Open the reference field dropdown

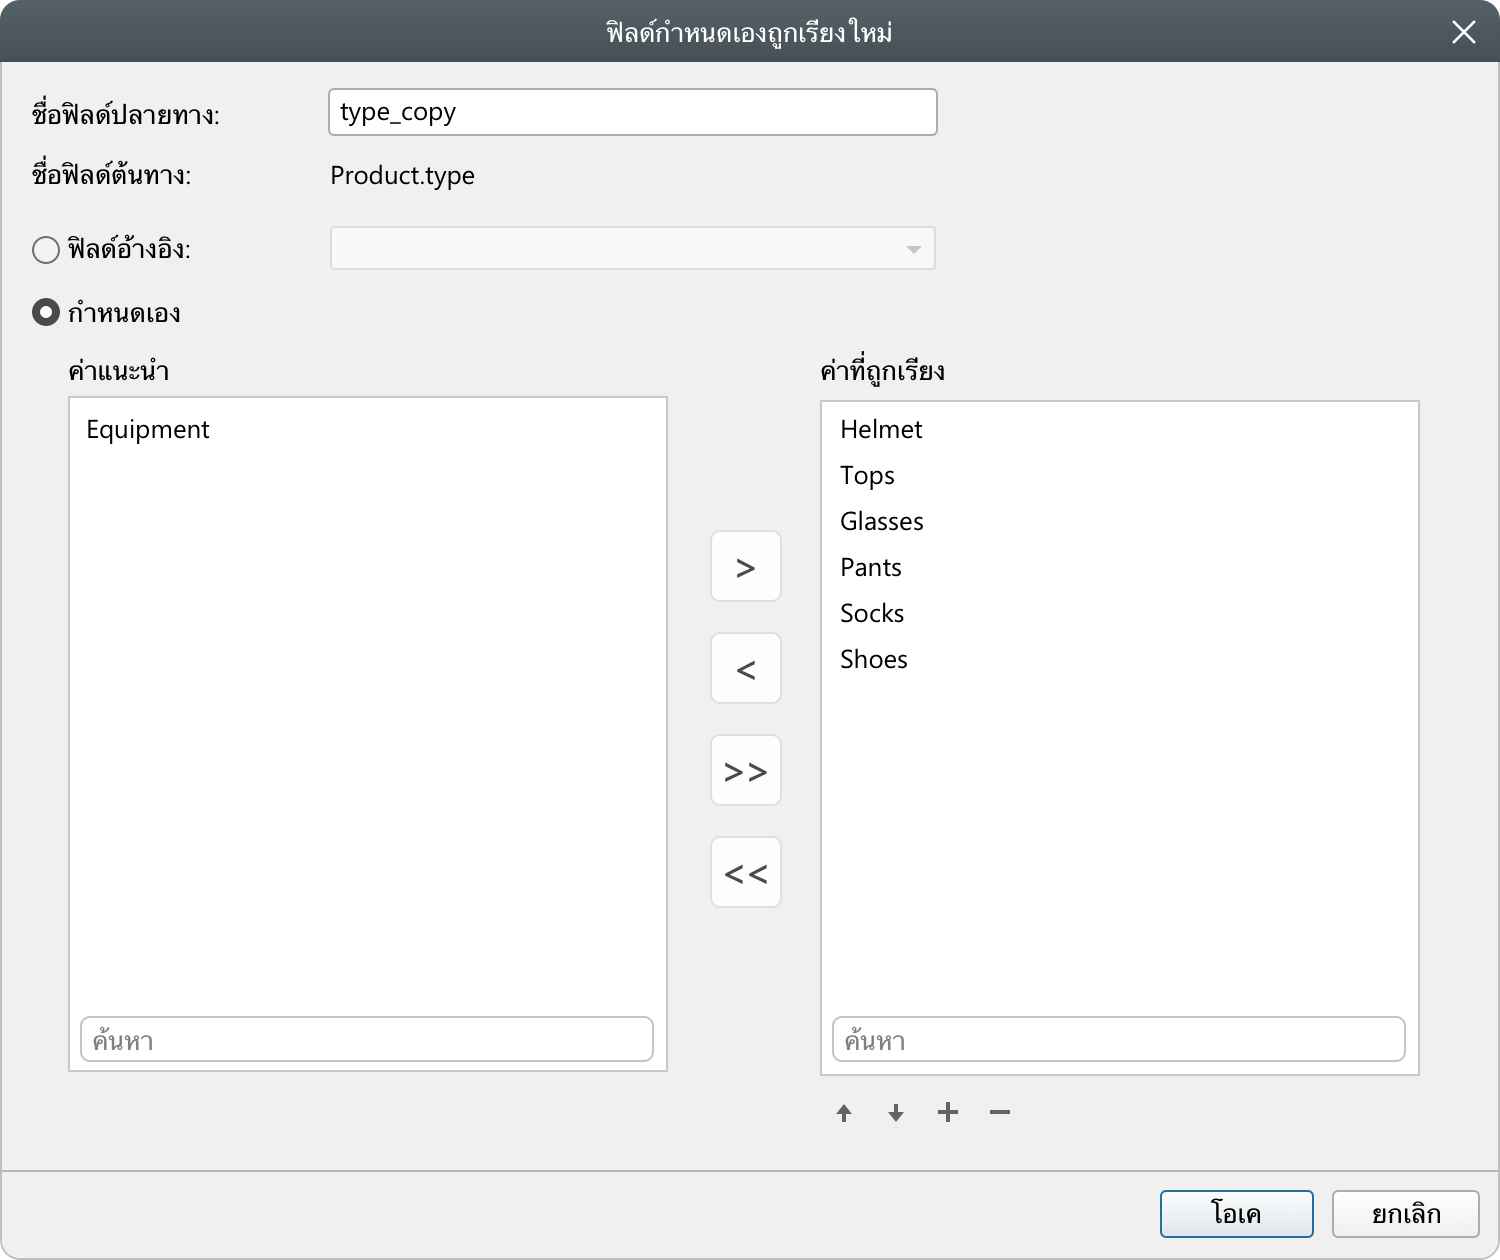click(632, 249)
